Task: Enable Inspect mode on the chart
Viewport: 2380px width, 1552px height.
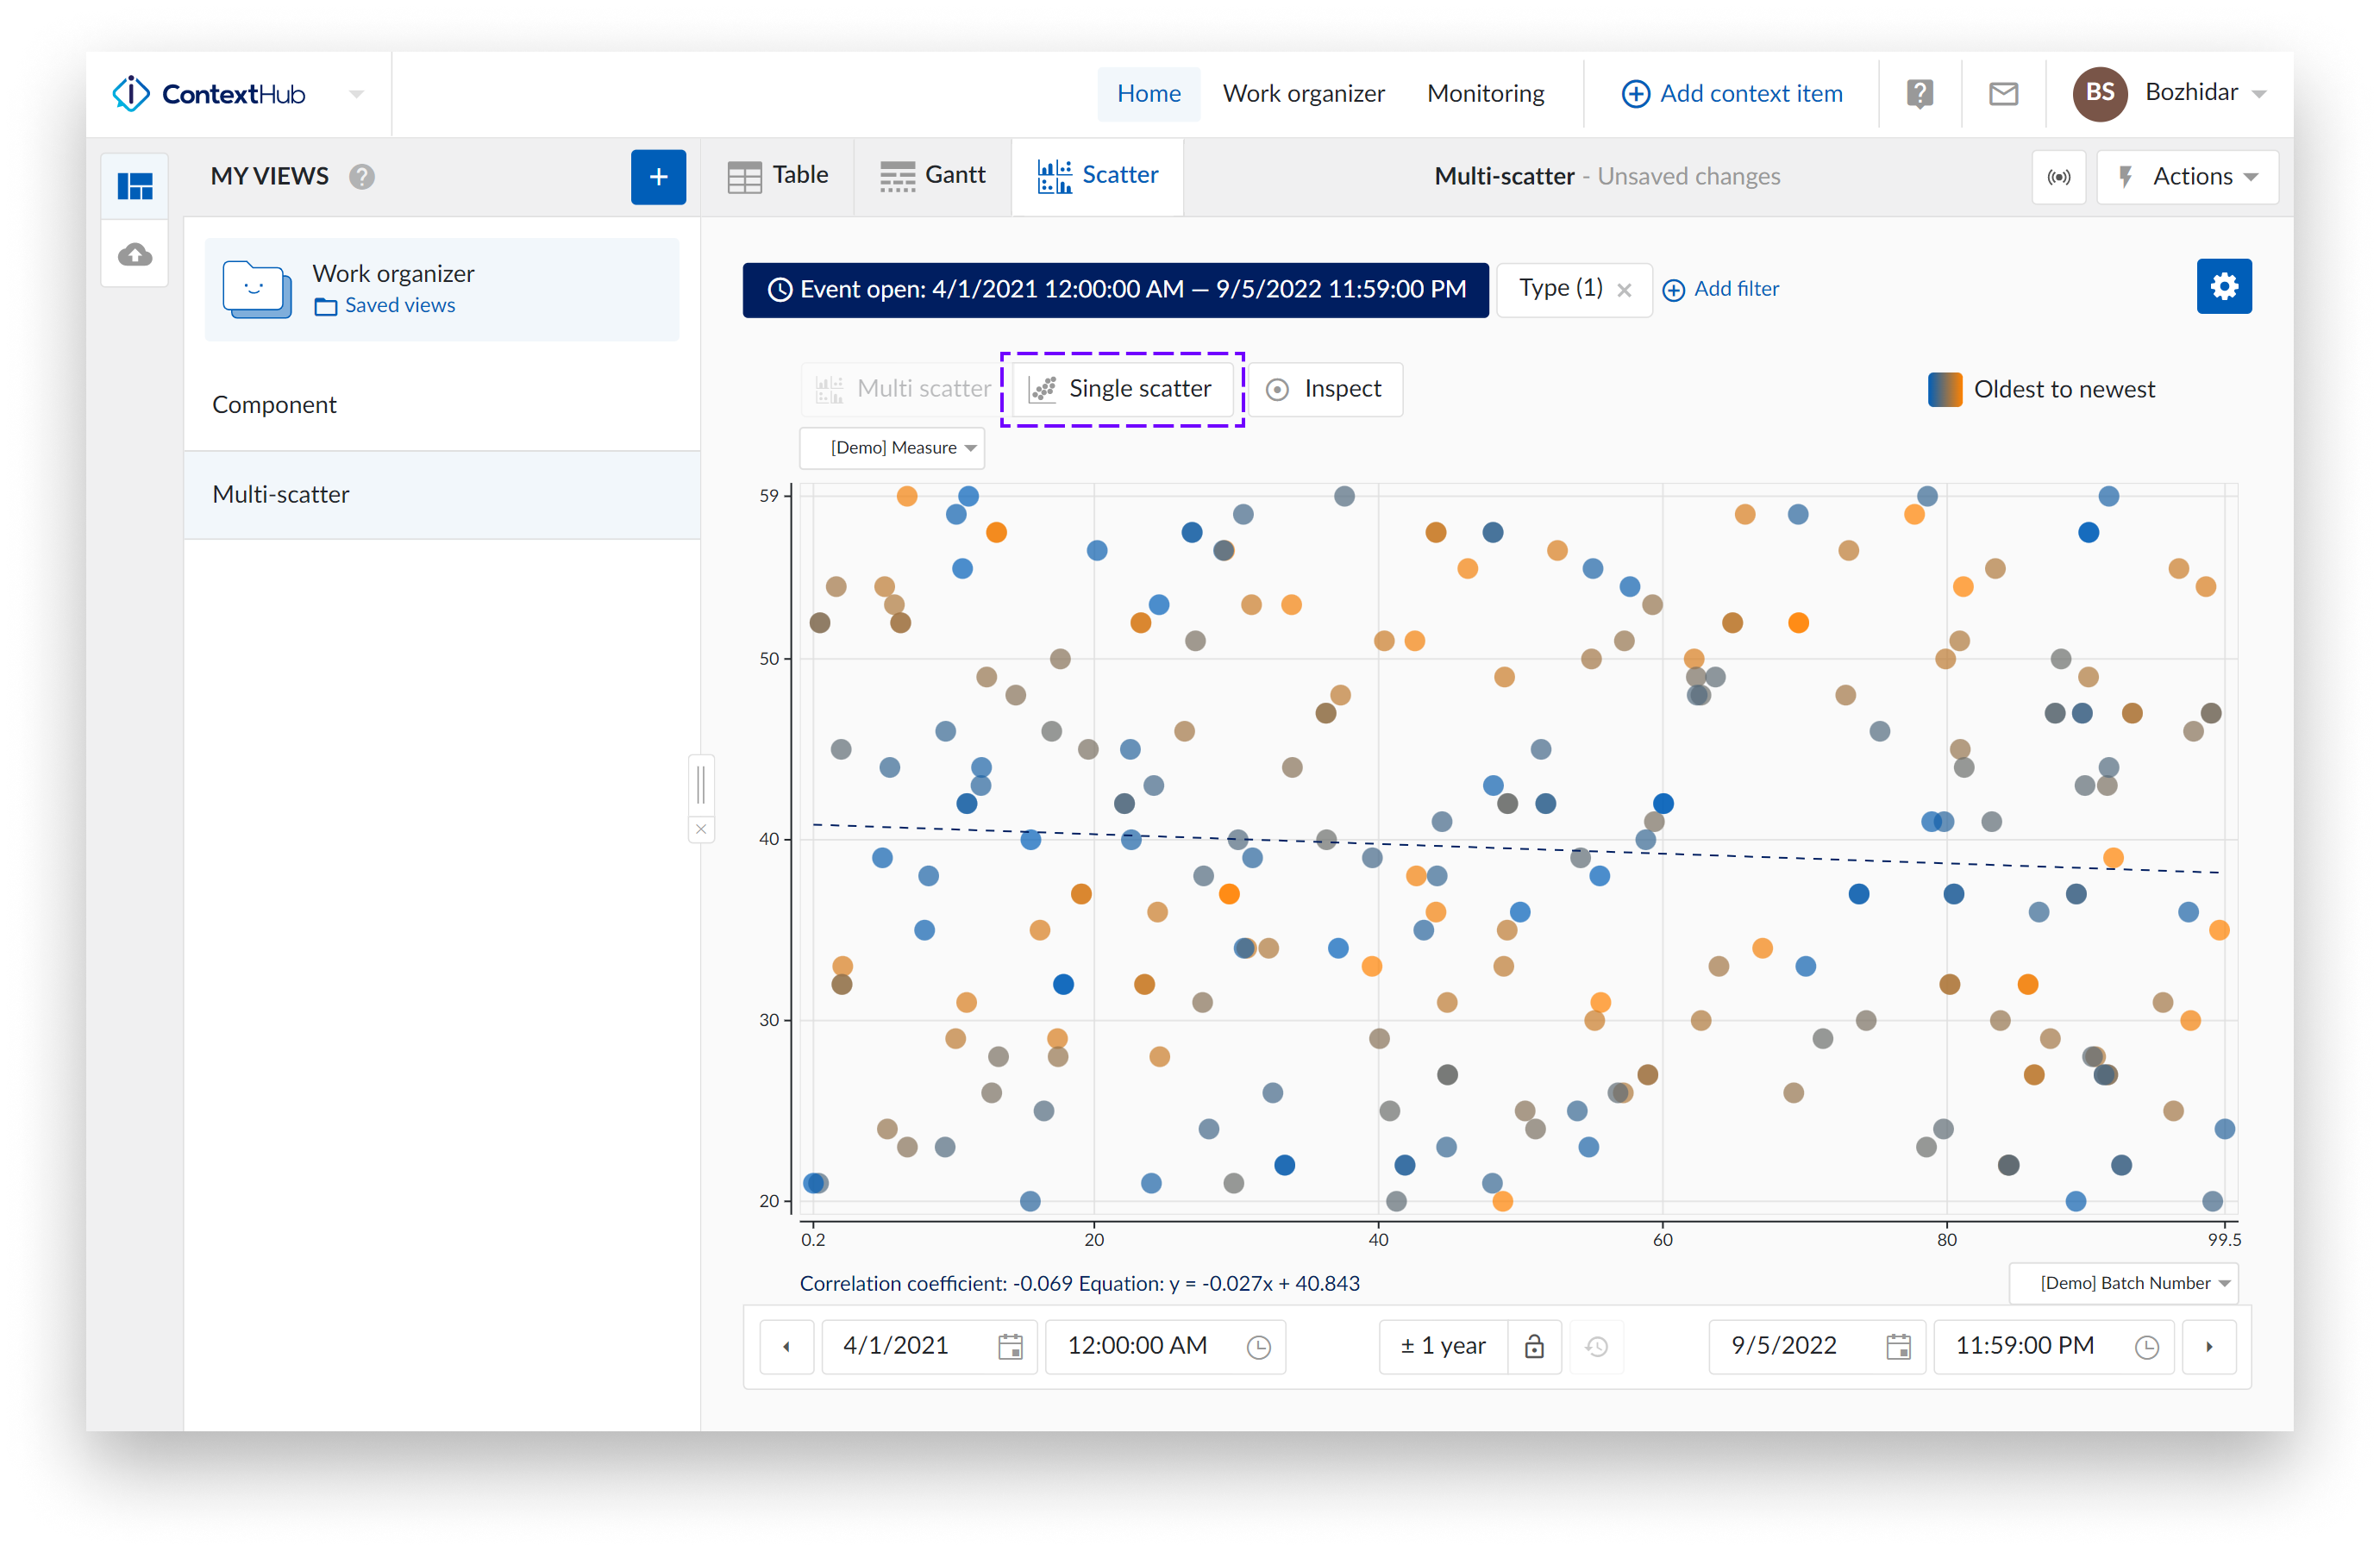Action: (1325, 389)
